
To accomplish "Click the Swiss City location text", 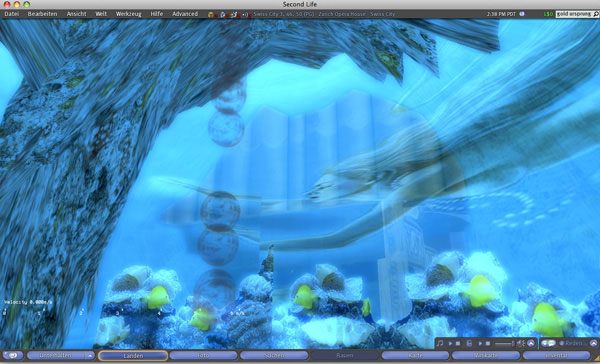I will click(x=324, y=14).
